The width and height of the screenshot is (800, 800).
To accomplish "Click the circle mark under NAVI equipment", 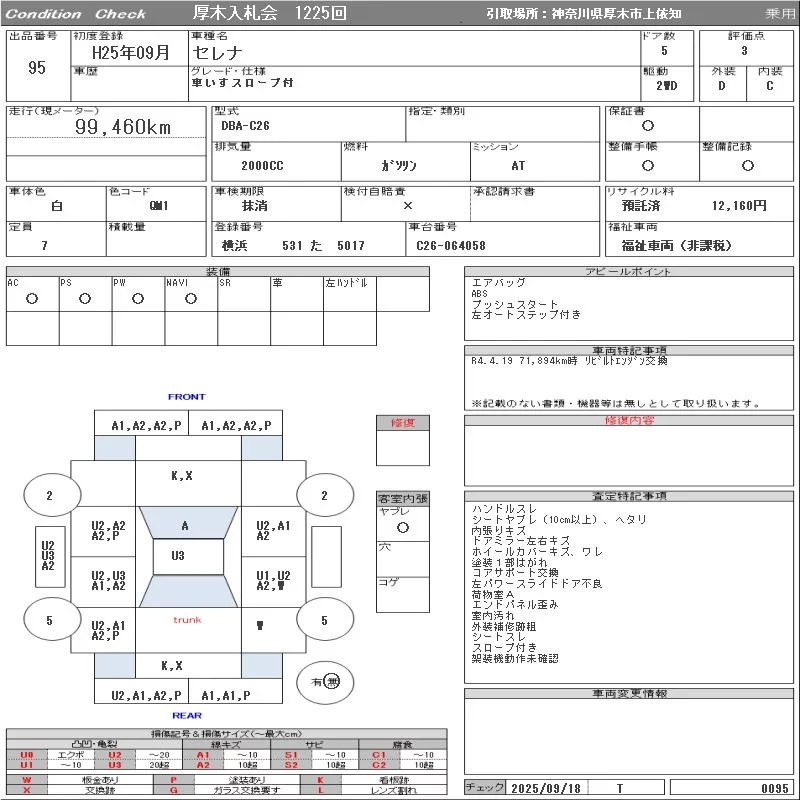I will tap(190, 299).
